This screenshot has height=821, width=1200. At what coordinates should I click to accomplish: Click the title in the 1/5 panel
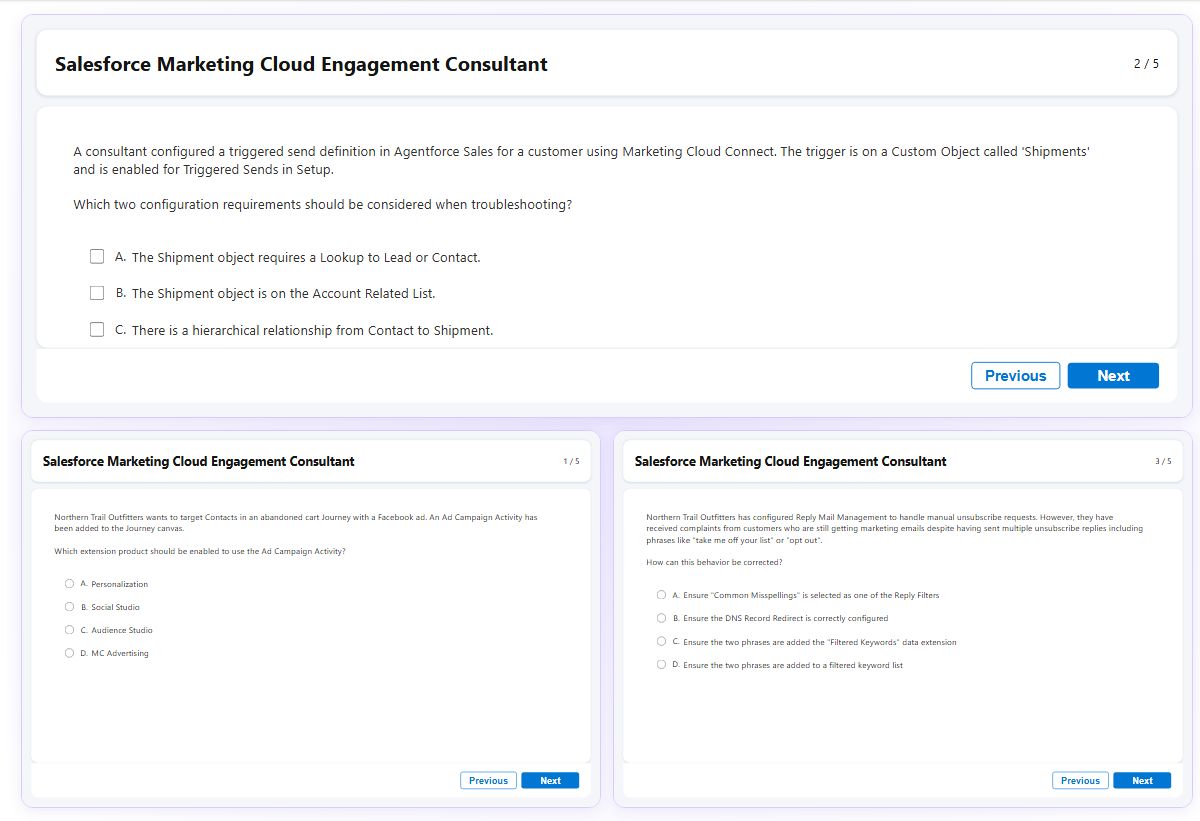click(x=198, y=462)
